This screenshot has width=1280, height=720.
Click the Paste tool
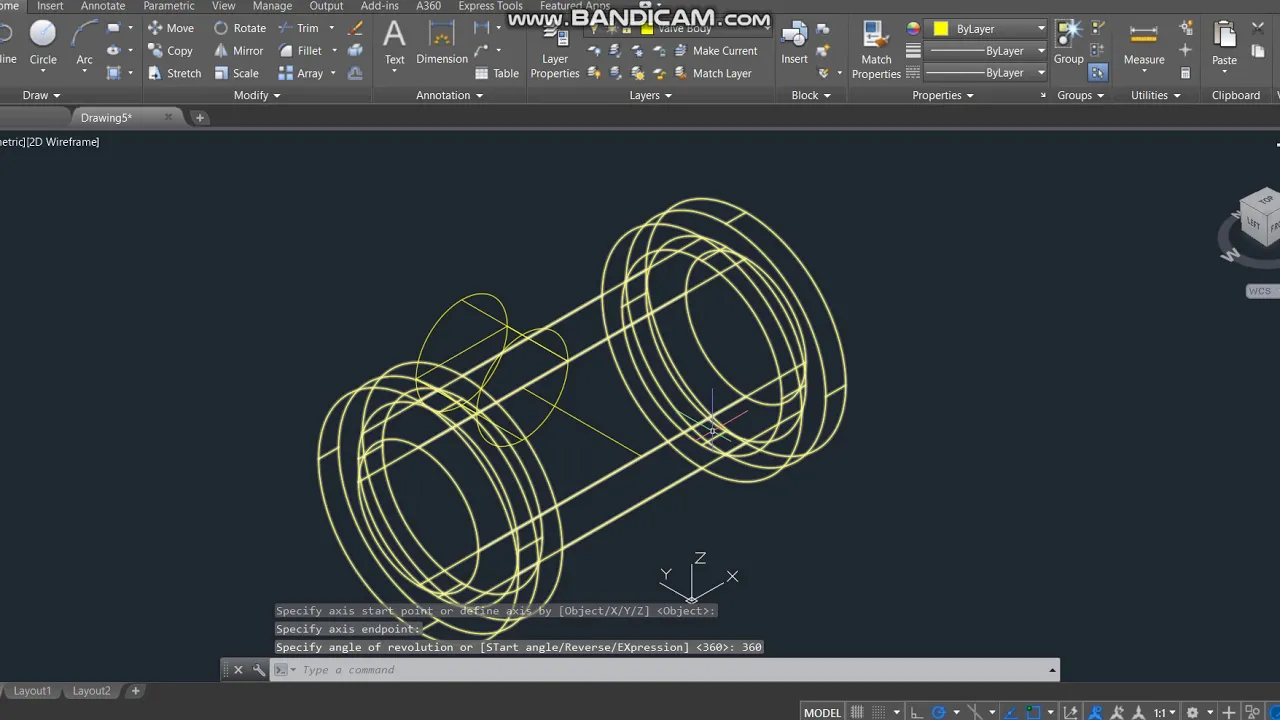pyautogui.click(x=1225, y=45)
